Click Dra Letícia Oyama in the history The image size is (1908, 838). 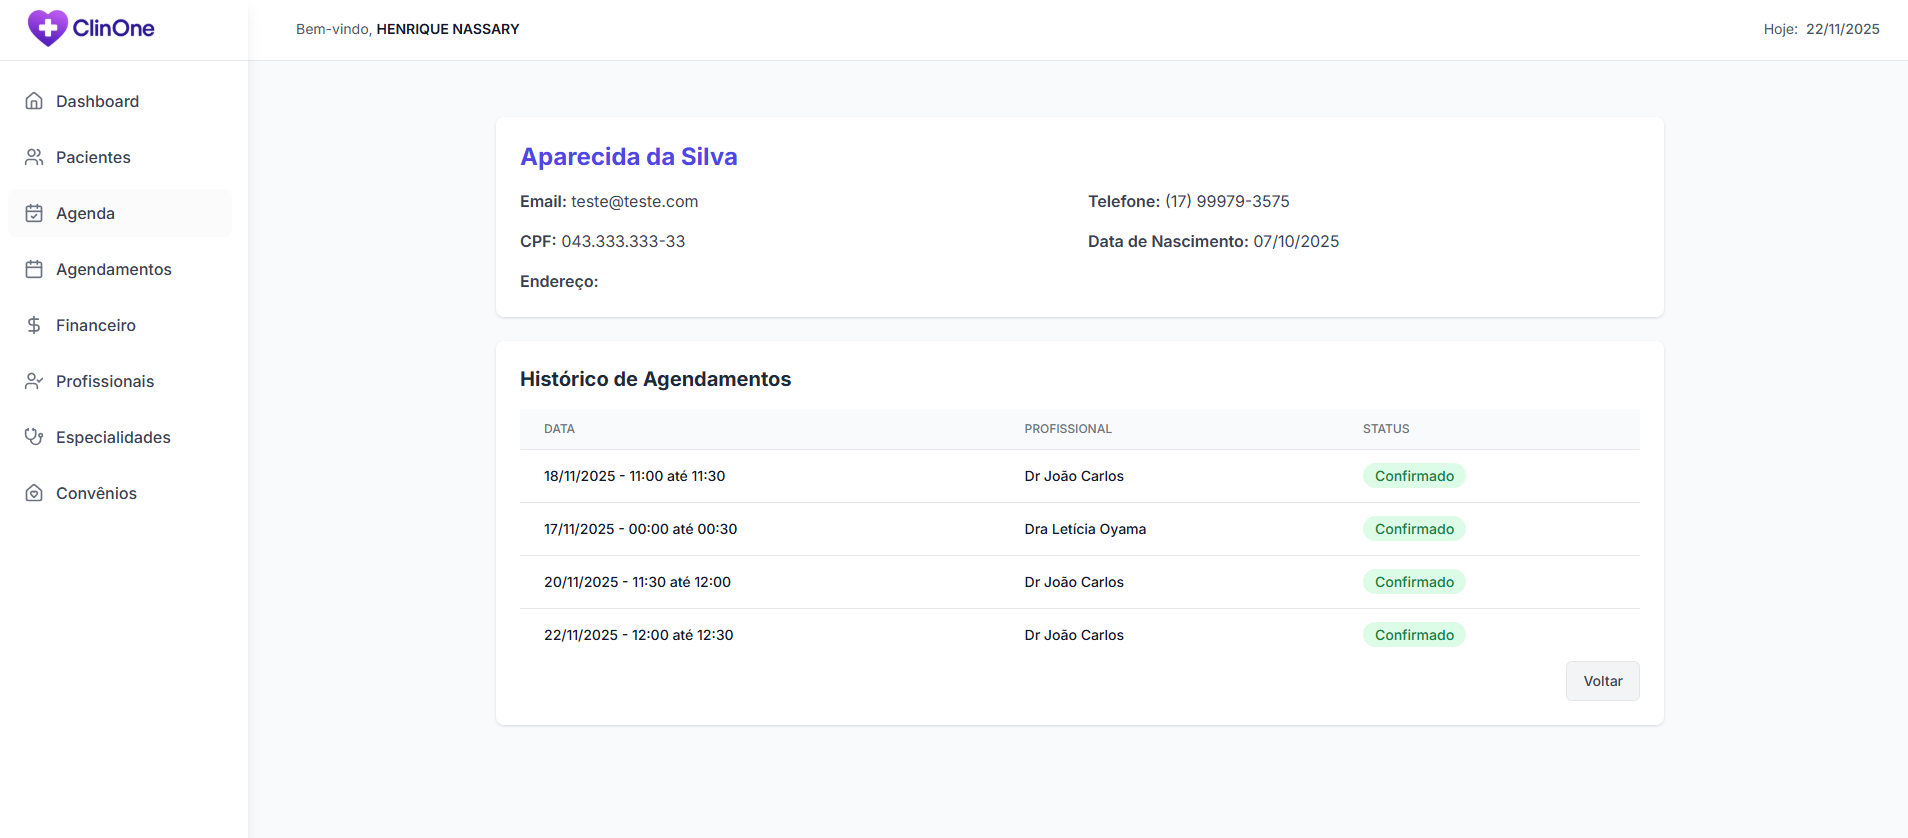tap(1085, 529)
